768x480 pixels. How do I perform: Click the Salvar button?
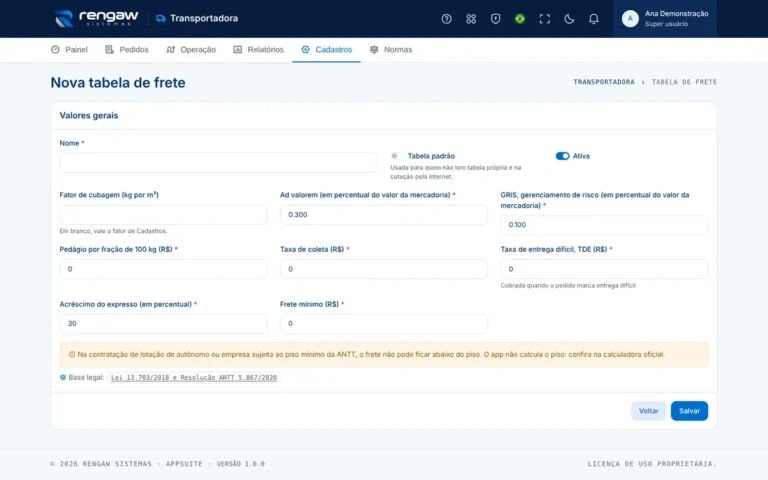(689, 411)
